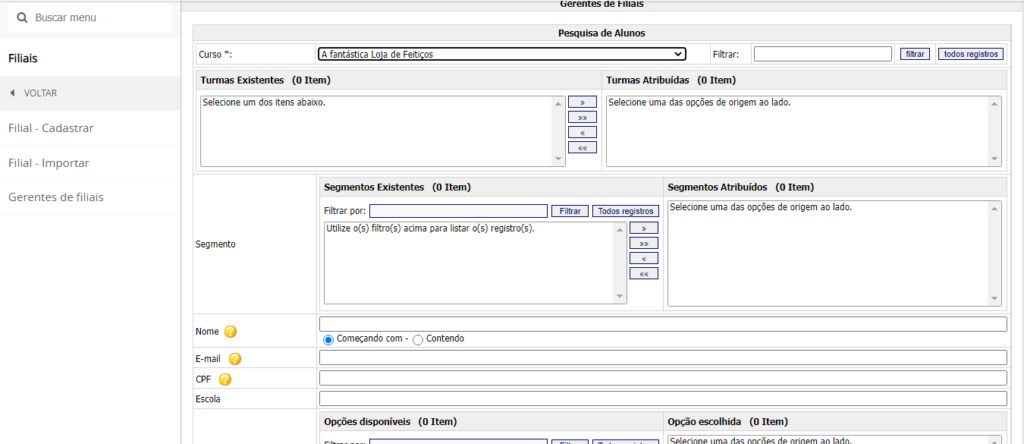The image size is (1024, 444).
Task: Go back using the VOLTAR menu item
Action: click(40, 93)
